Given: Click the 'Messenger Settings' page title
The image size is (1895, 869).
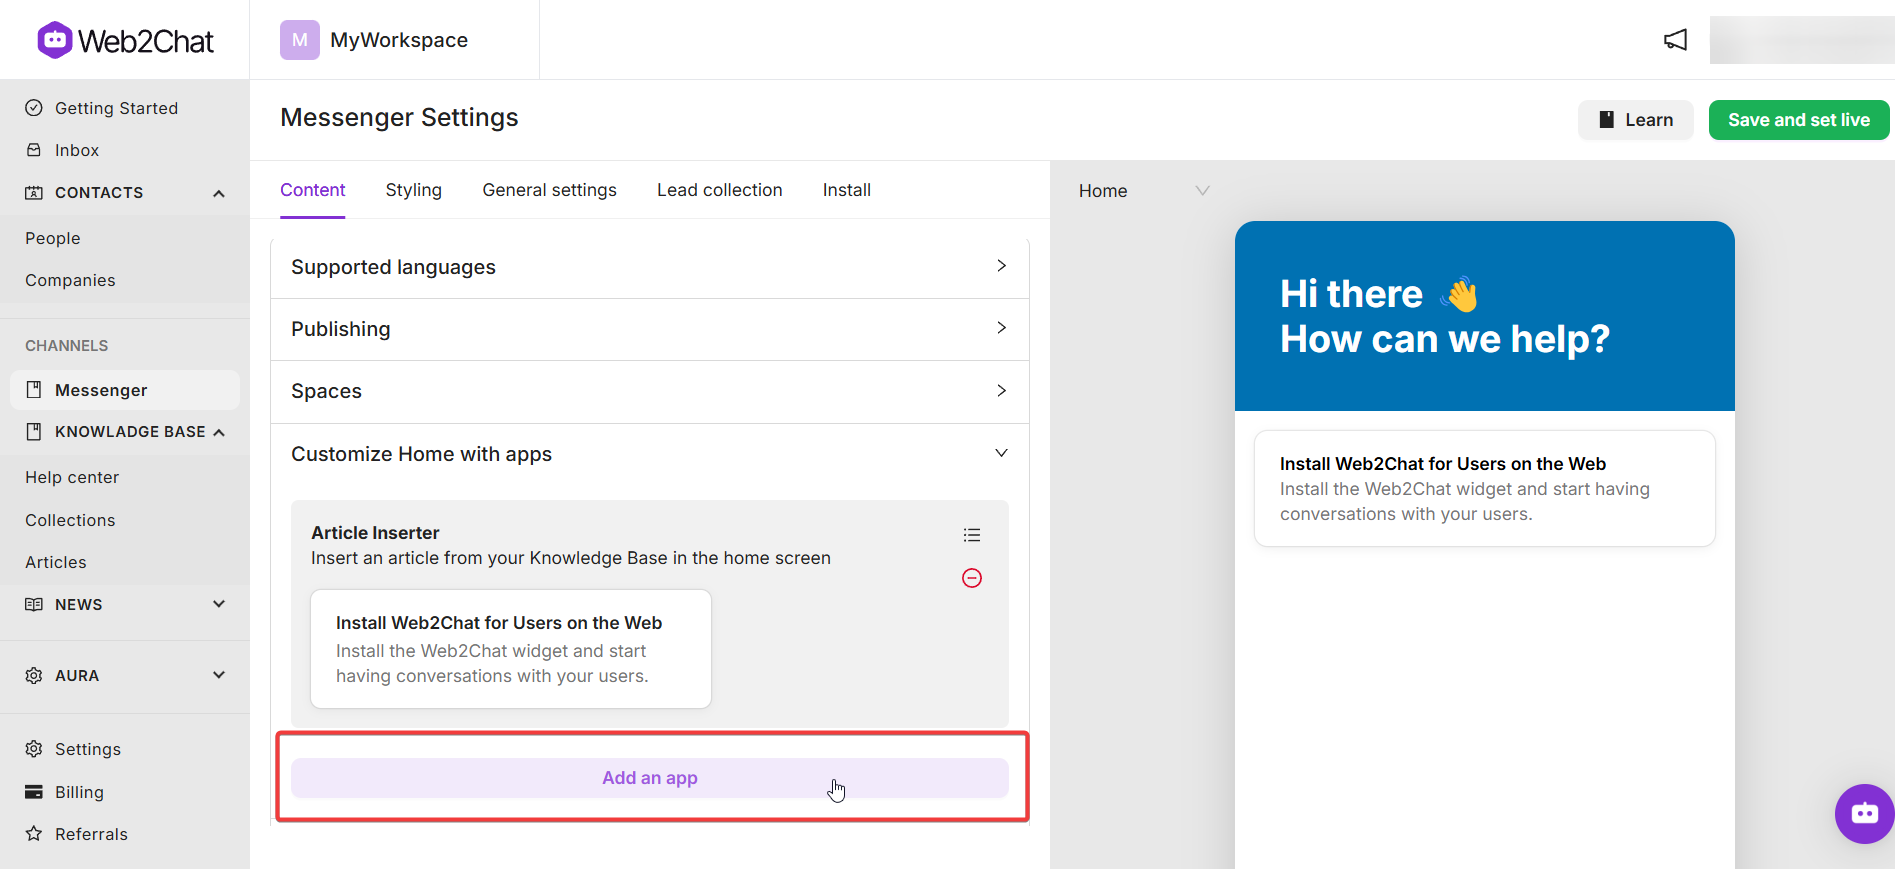Looking at the screenshot, I should (399, 118).
